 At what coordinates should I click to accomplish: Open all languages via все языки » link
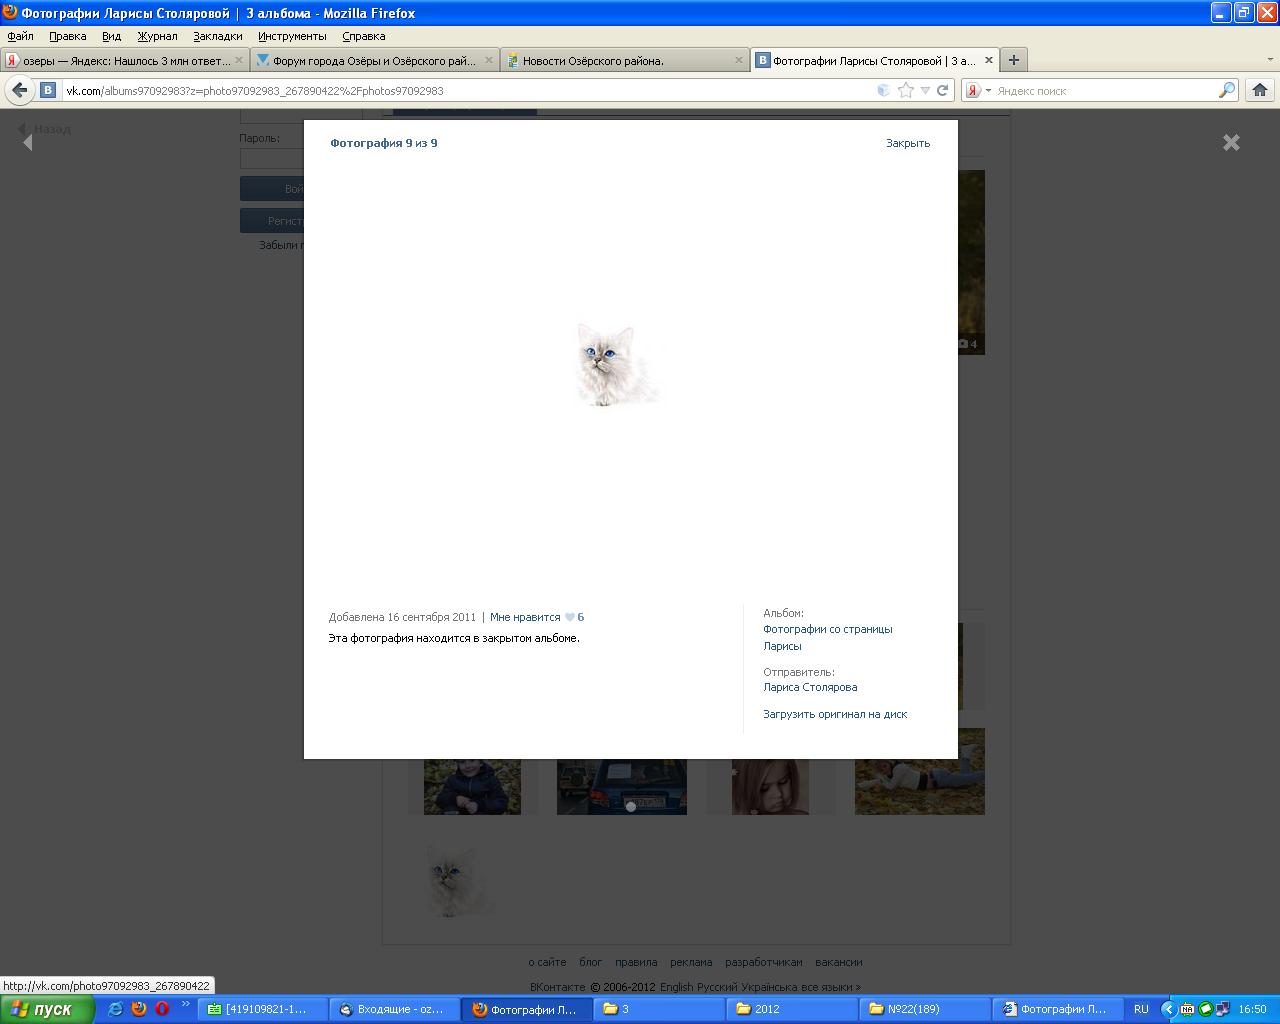[x=831, y=987]
